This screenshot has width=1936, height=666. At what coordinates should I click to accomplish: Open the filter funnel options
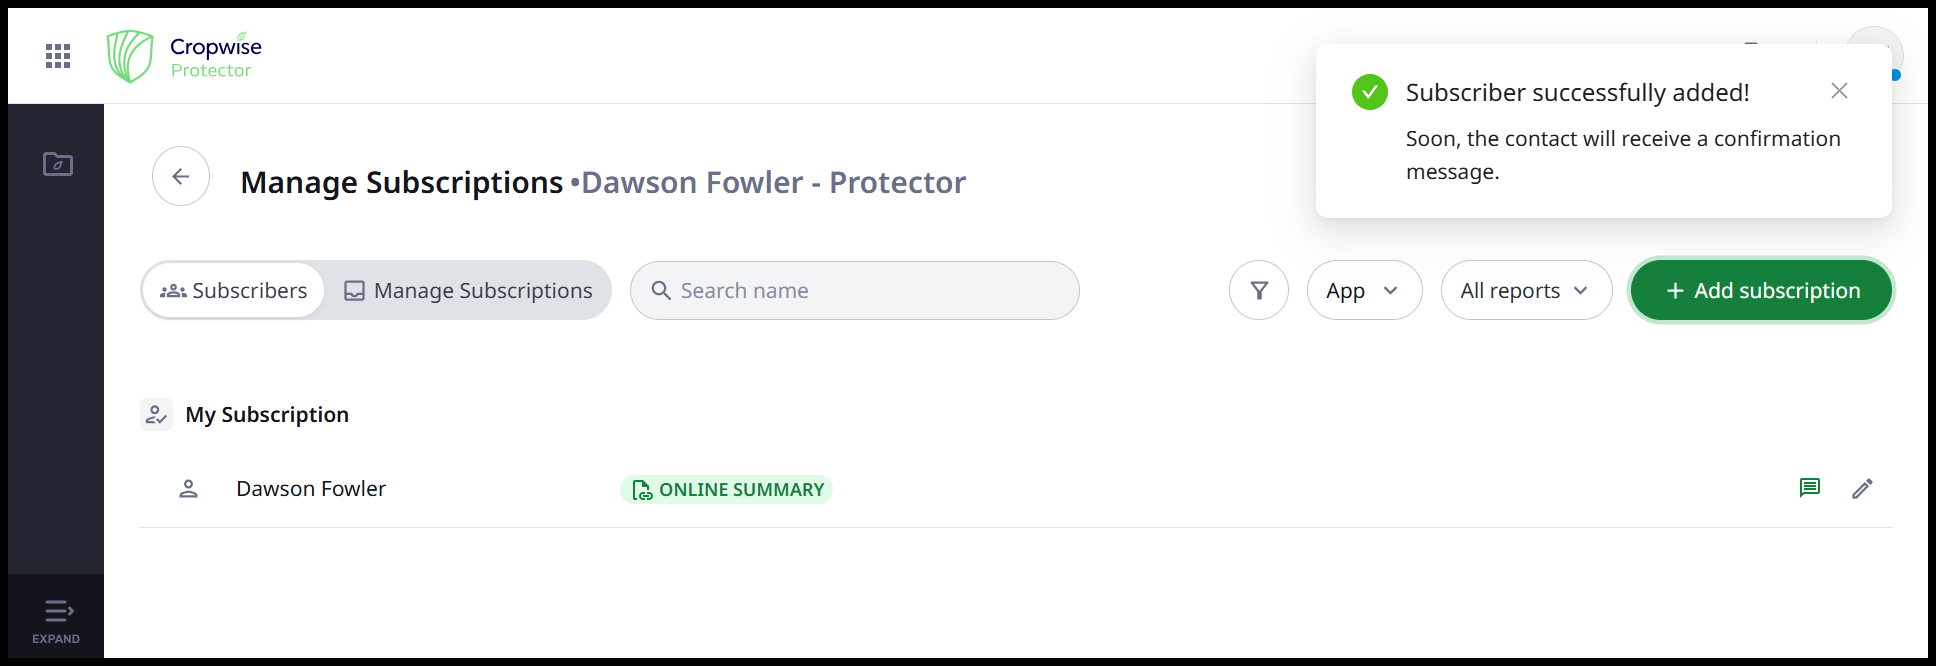[1259, 291]
